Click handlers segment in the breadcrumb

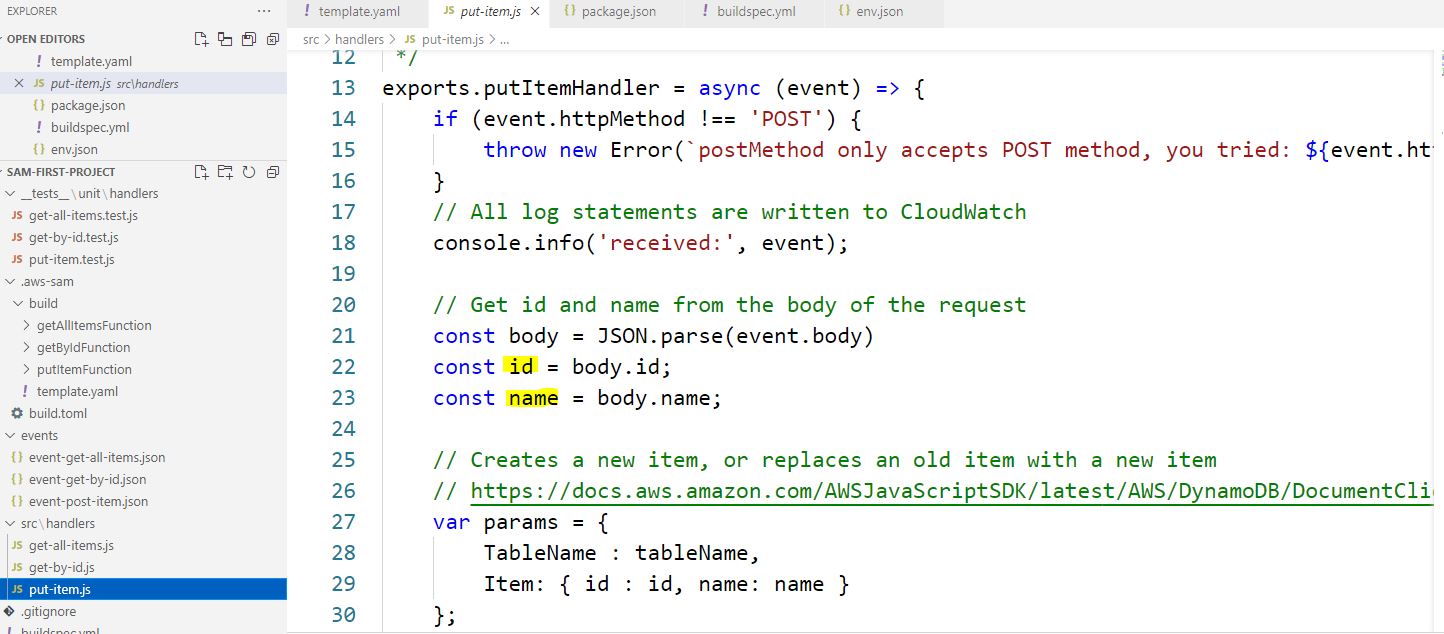[359, 39]
